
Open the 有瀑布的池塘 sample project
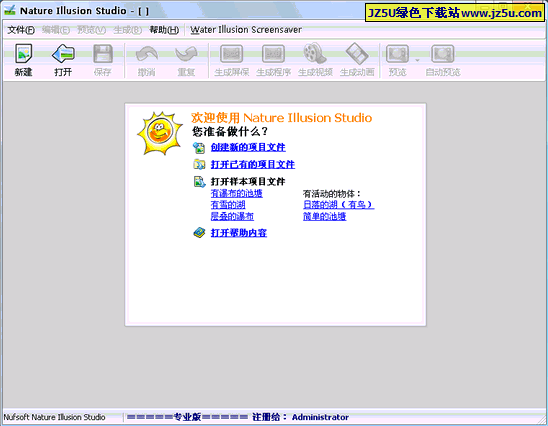[237, 194]
